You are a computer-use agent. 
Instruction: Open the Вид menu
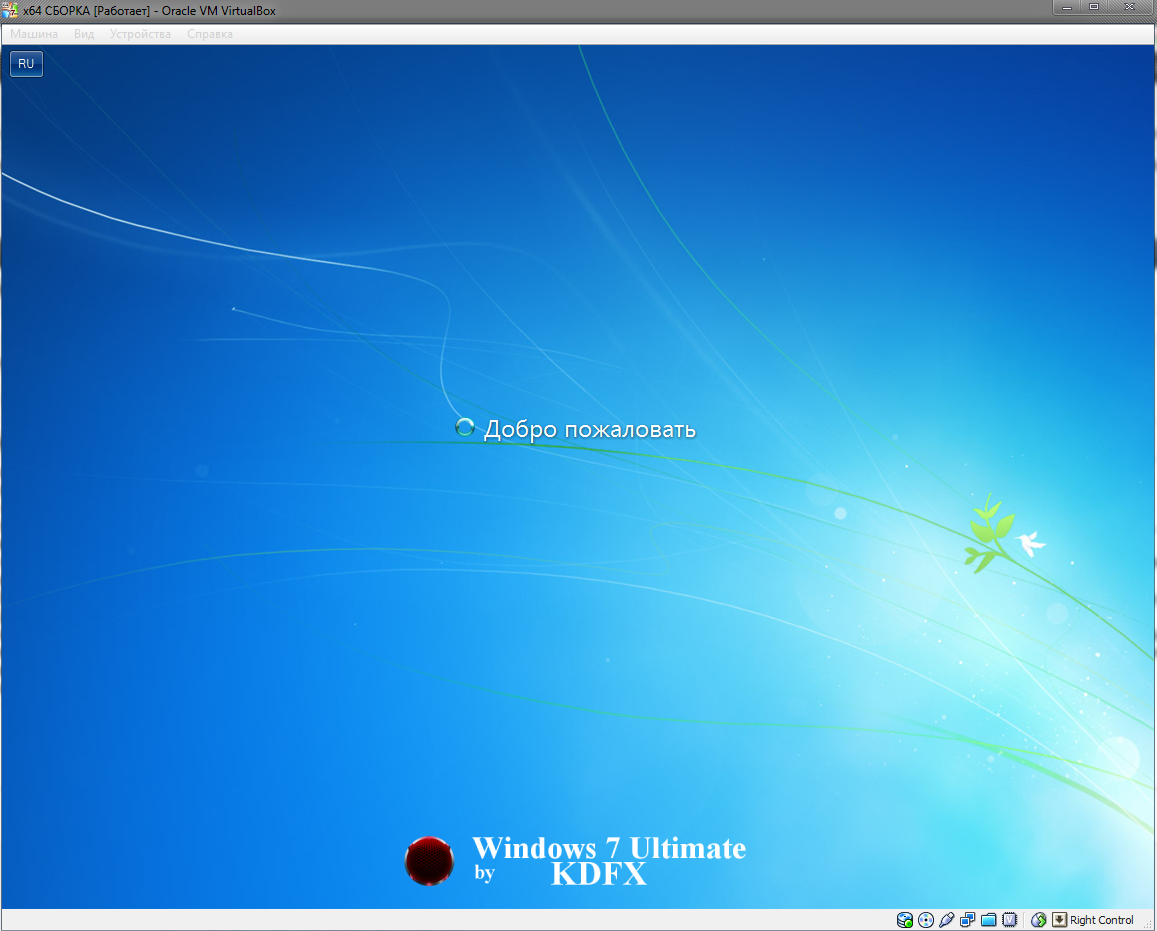[x=84, y=34]
